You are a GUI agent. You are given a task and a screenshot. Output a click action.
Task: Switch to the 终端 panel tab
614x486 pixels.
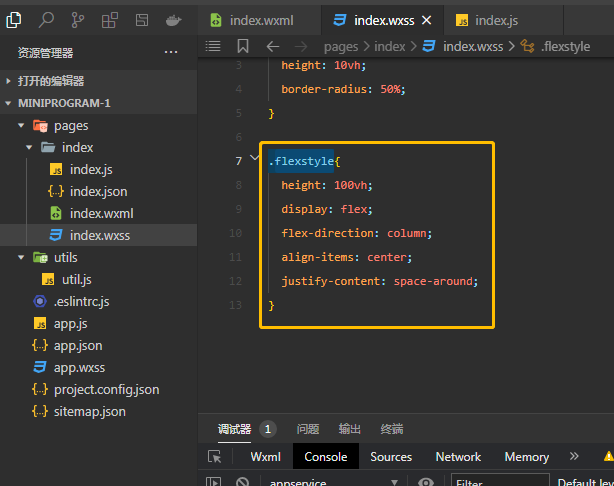pos(392,429)
